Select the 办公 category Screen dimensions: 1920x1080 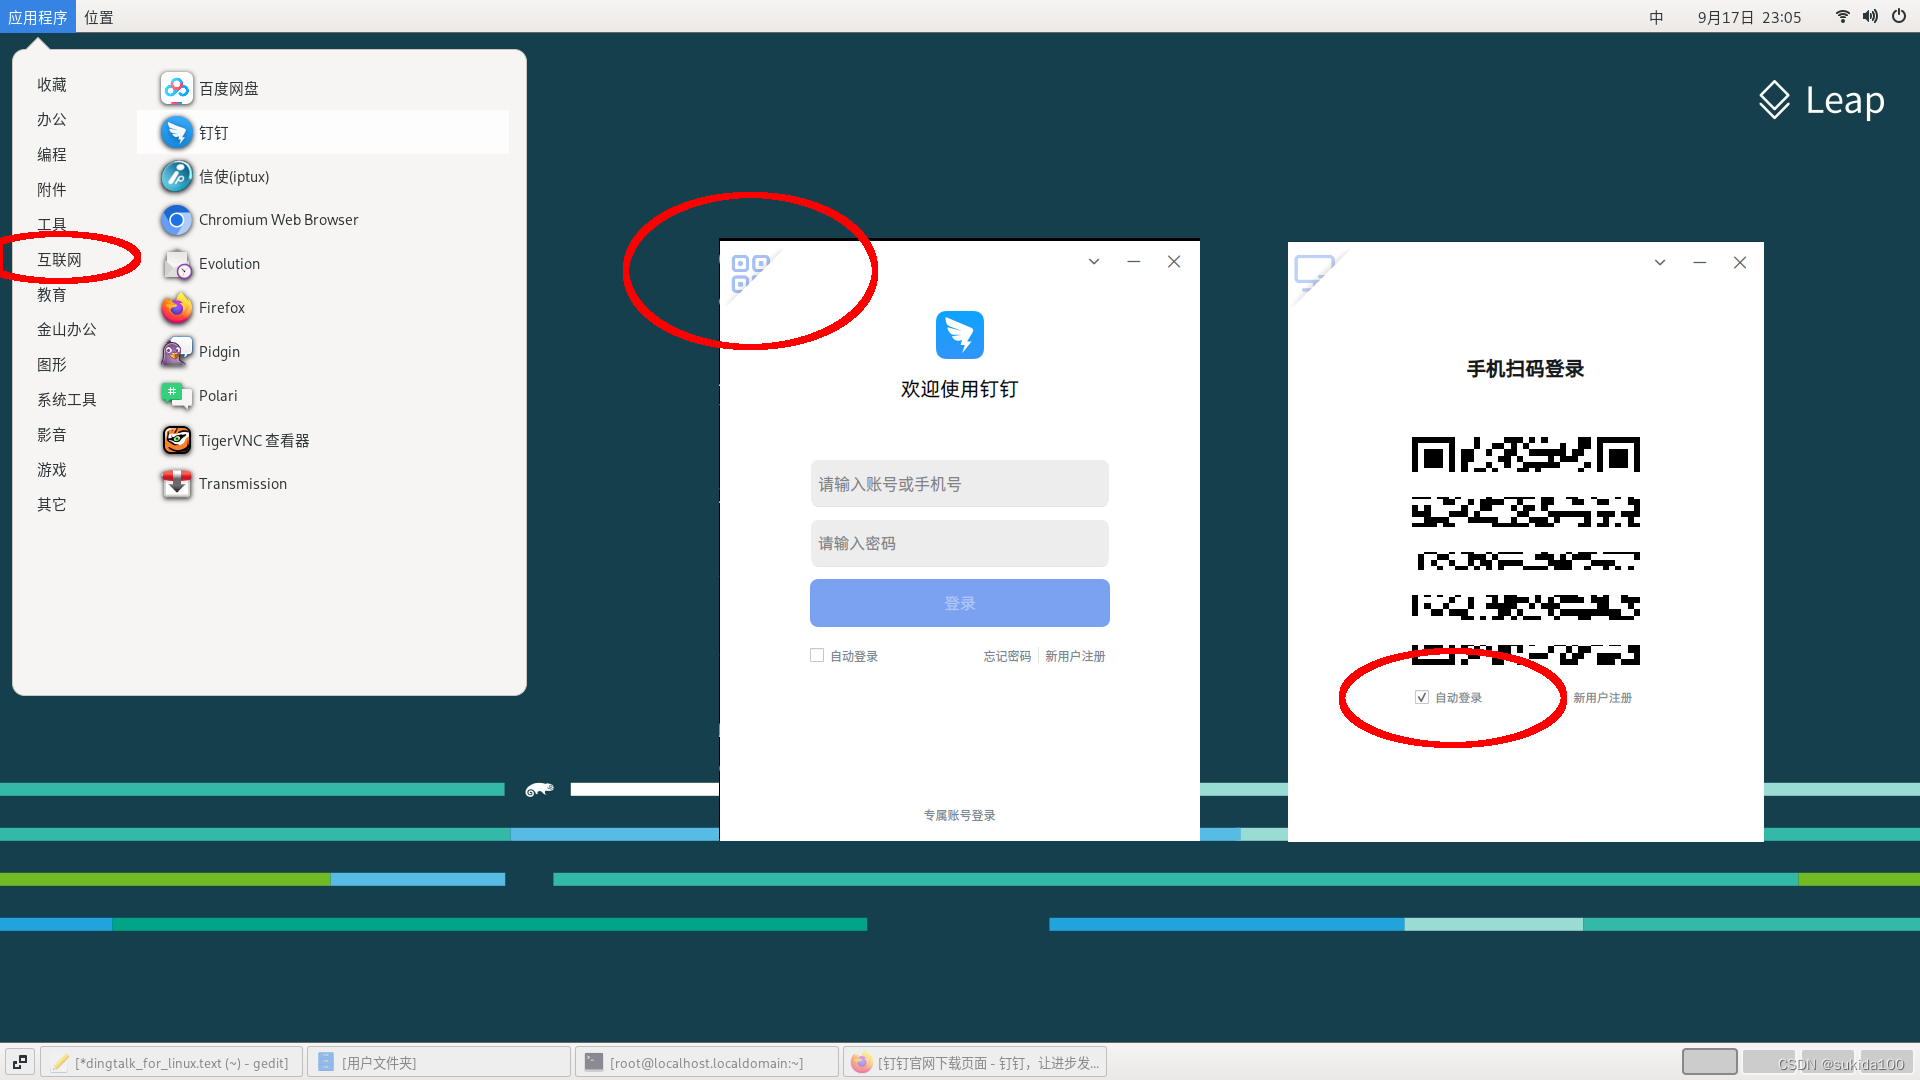point(52,120)
